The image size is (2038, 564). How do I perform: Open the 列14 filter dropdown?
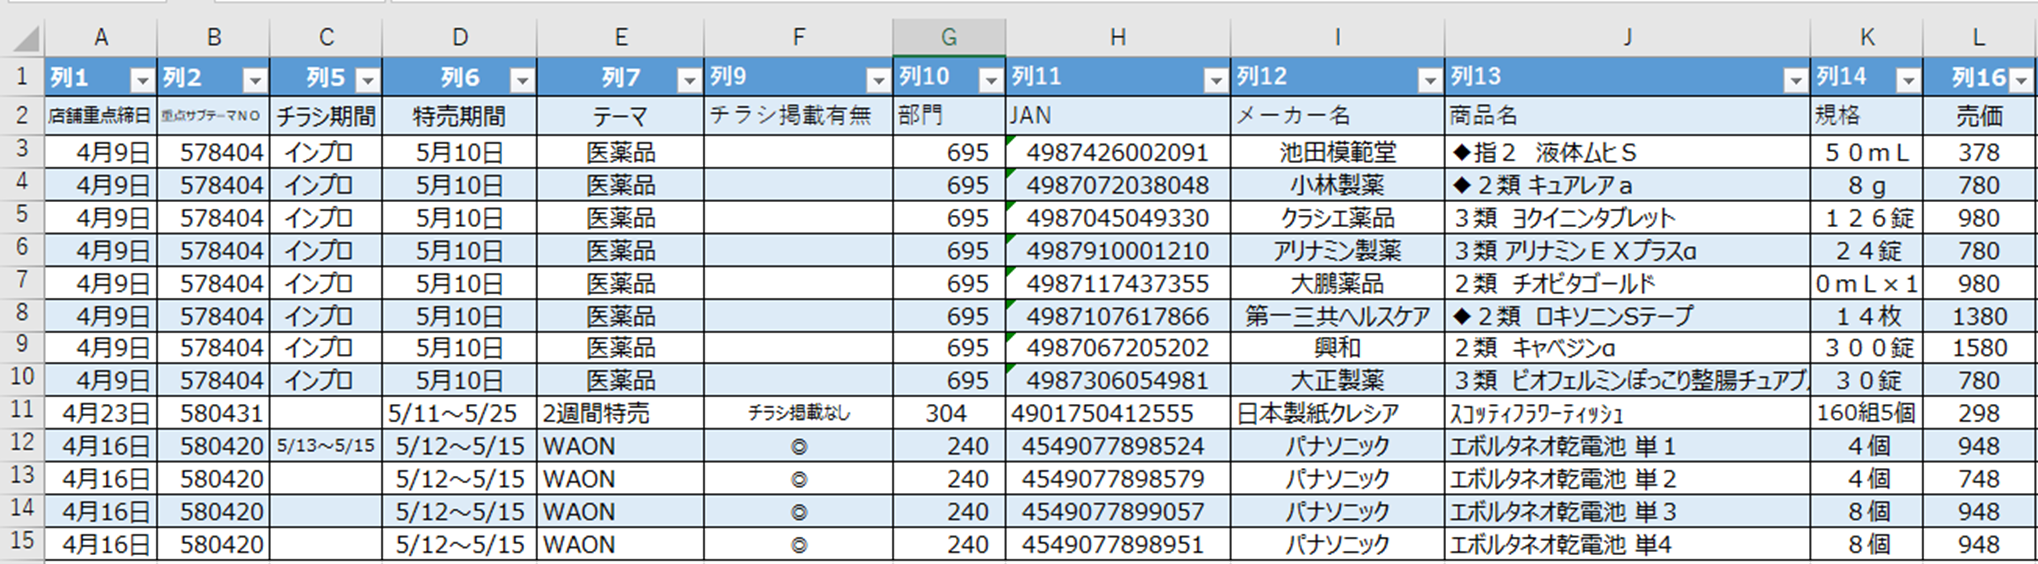(x=1909, y=80)
